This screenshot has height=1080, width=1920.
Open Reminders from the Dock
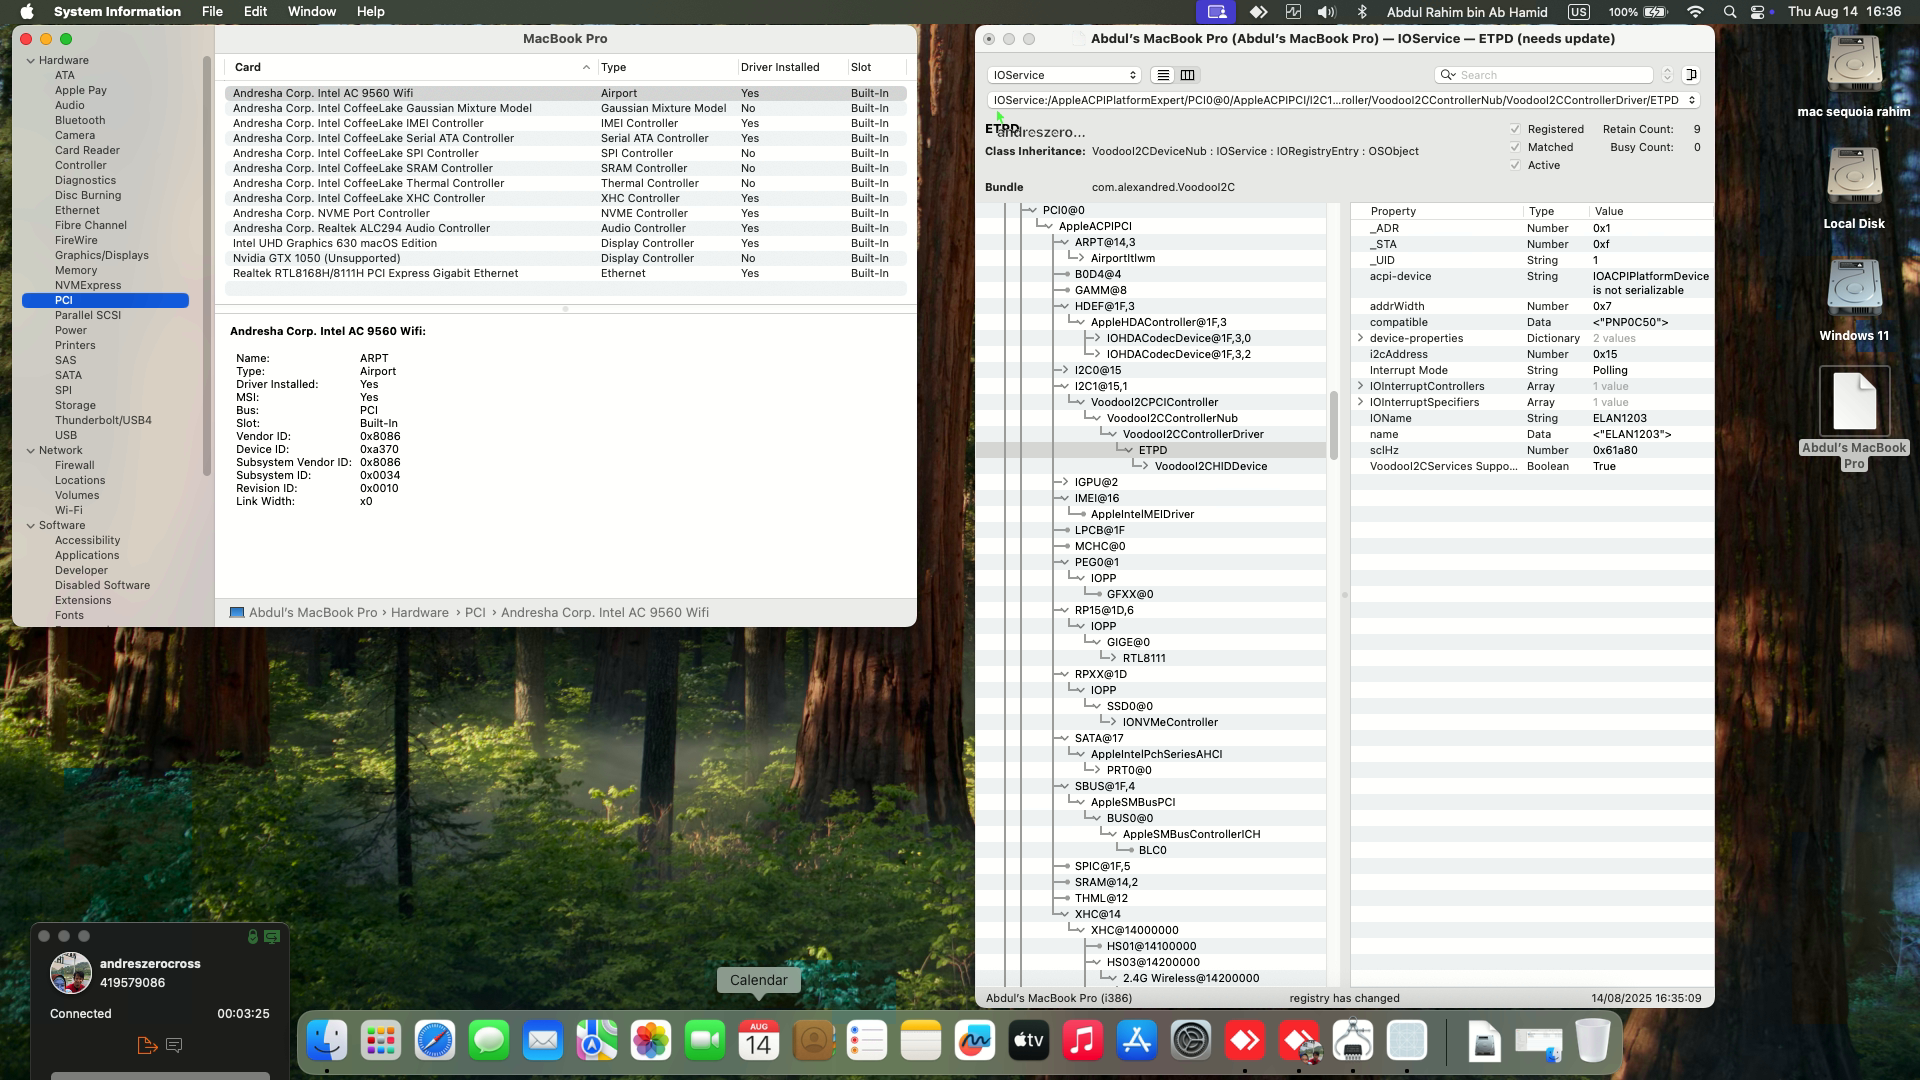(867, 1041)
